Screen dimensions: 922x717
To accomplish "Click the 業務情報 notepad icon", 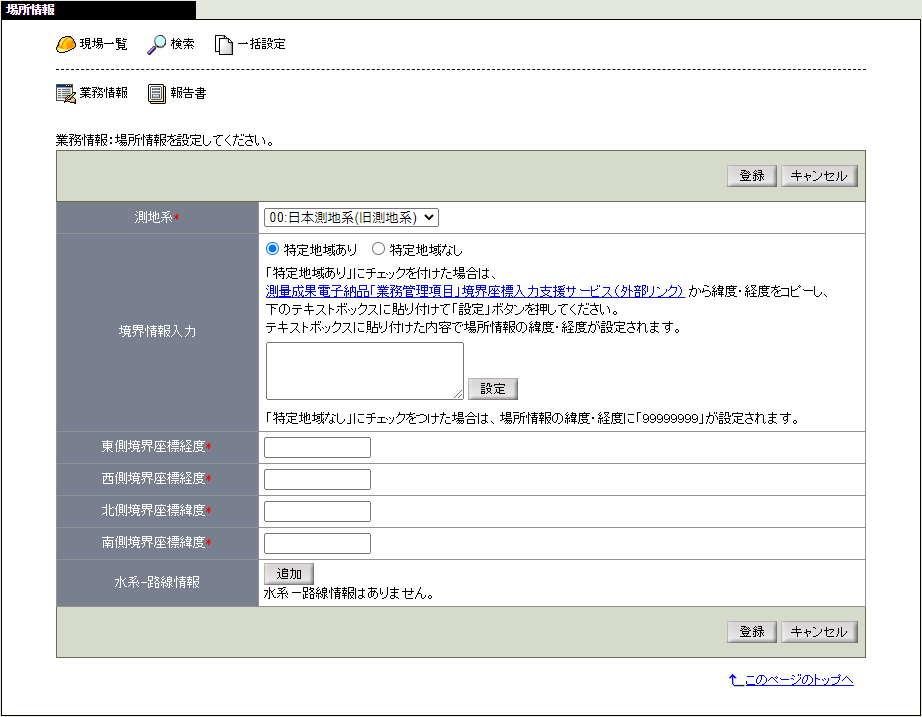I will pos(66,94).
